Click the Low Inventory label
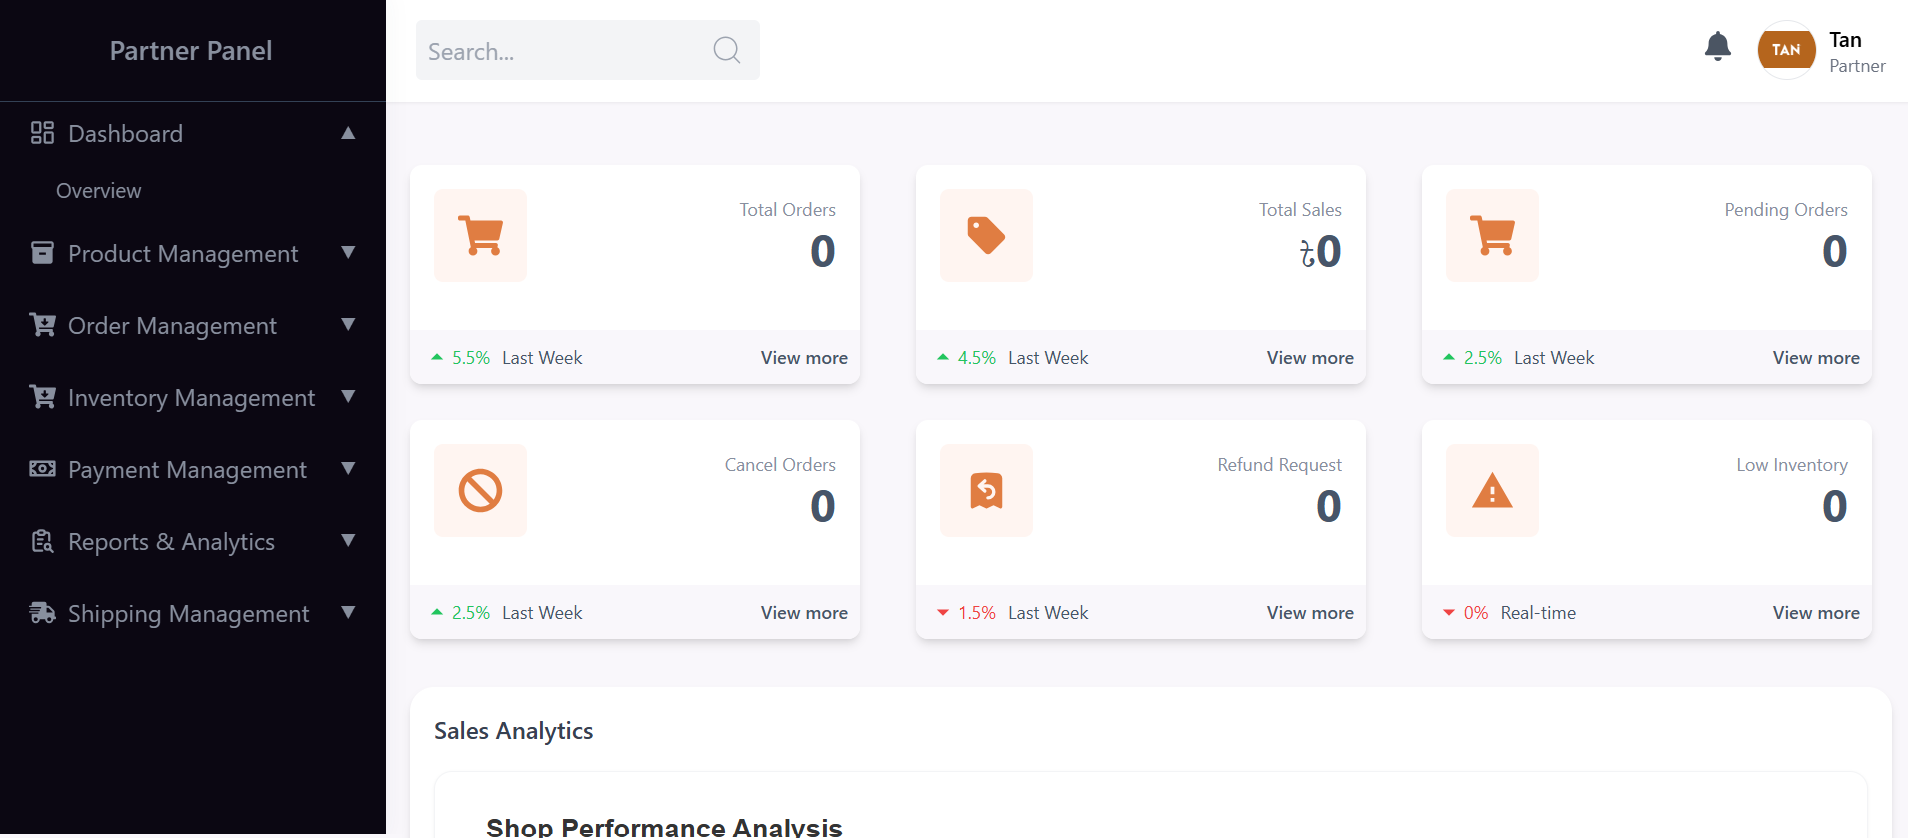 coord(1792,465)
